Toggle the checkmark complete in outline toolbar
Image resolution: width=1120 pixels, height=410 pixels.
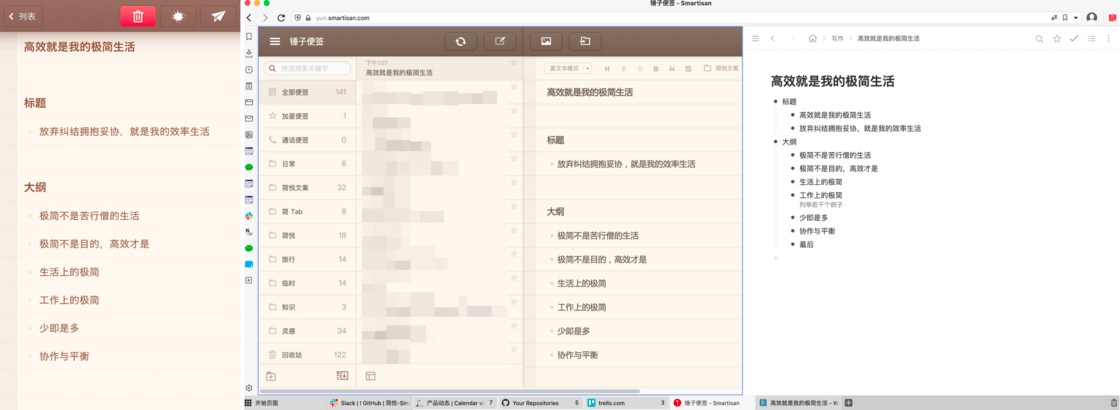1074,39
